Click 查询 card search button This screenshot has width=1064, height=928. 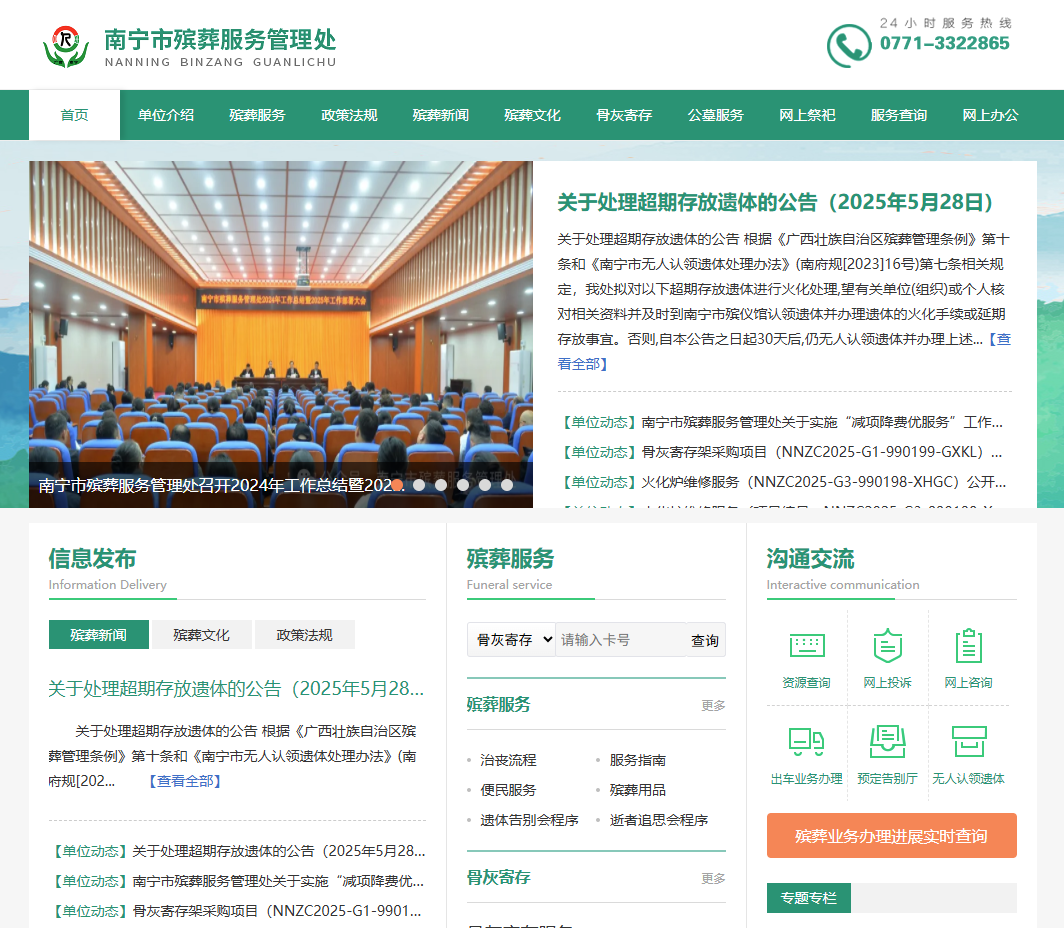pyautogui.click(x=705, y=640)
